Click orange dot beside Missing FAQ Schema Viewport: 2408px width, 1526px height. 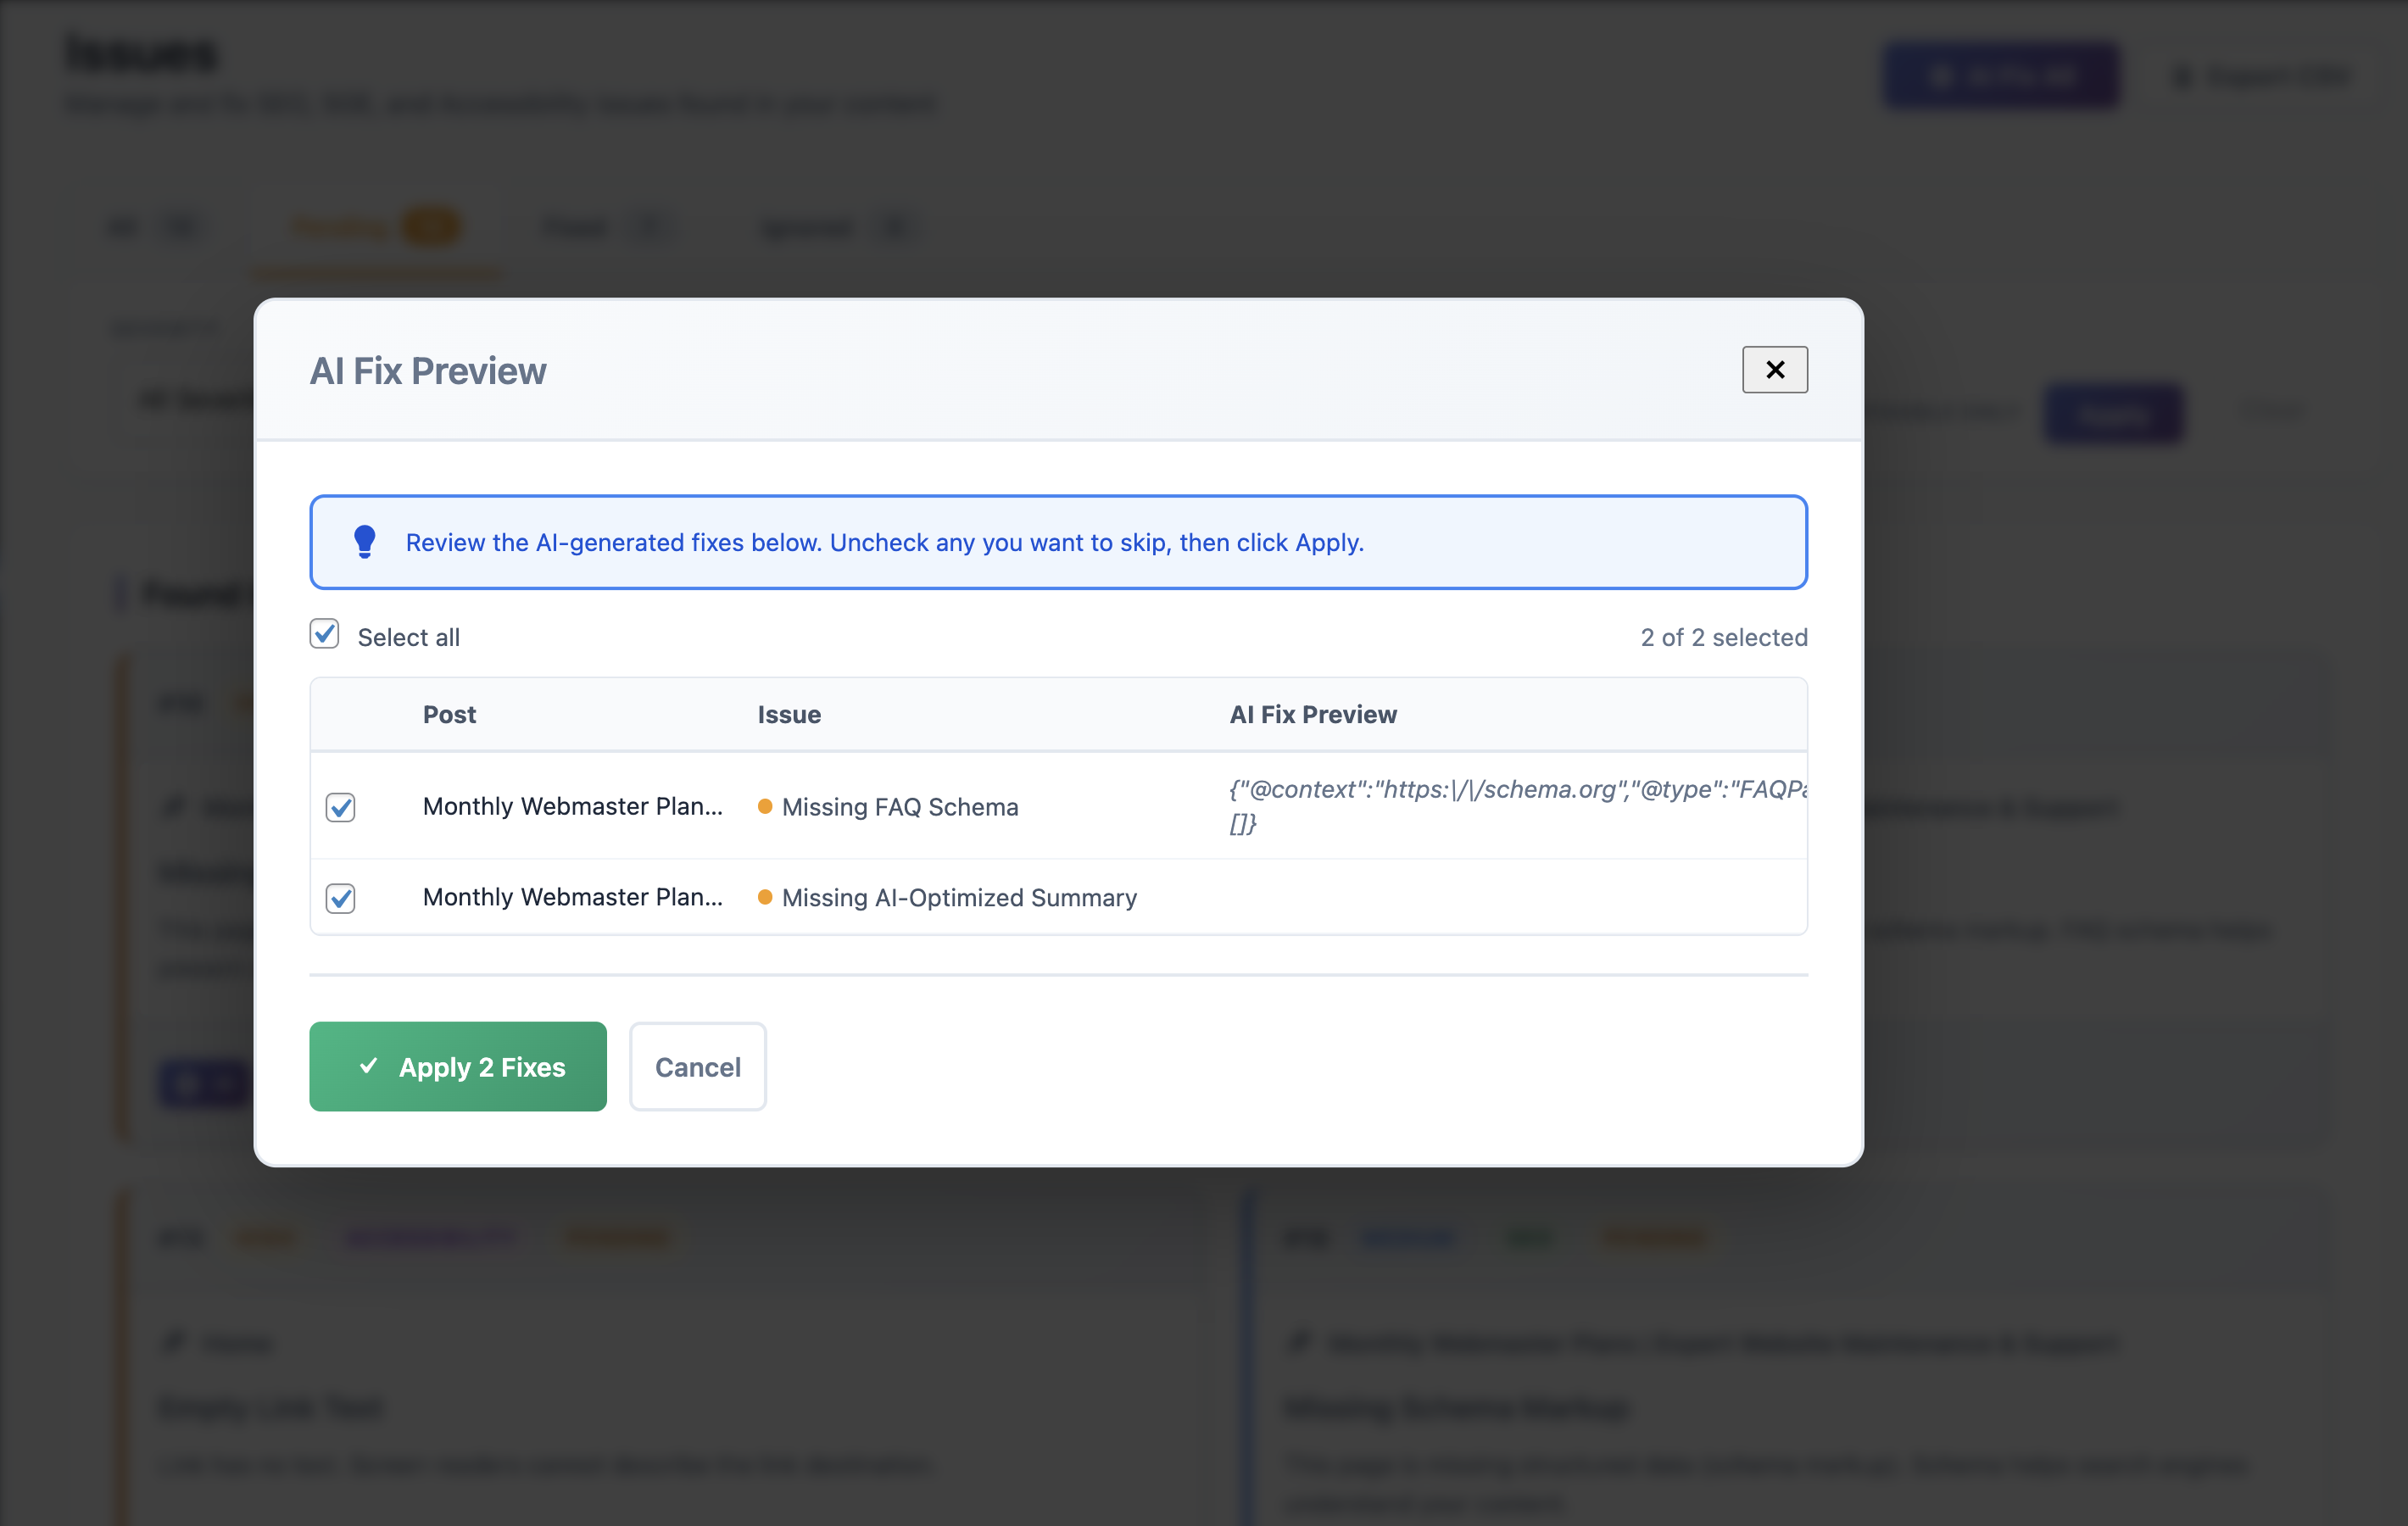[x=765, y=806]
